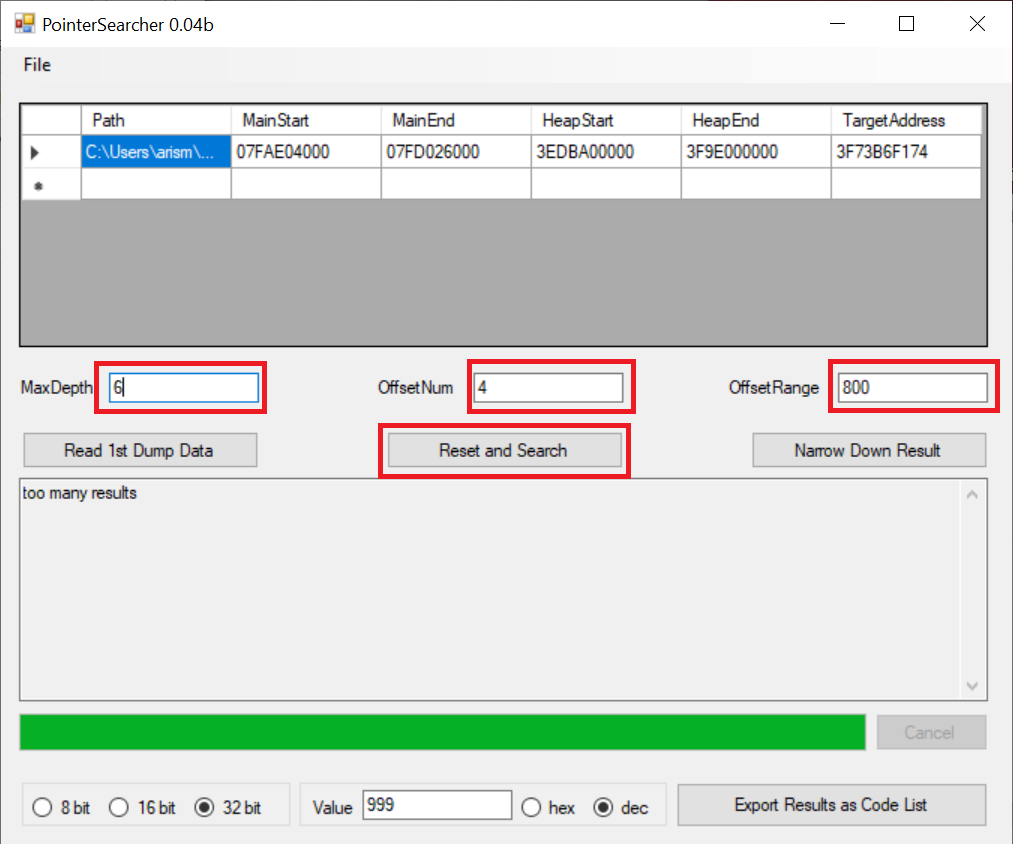This screenshot has height=844, width=1013.
Task: Select the 07FAE04000 MainStart cell
Action: click(306, 152)
